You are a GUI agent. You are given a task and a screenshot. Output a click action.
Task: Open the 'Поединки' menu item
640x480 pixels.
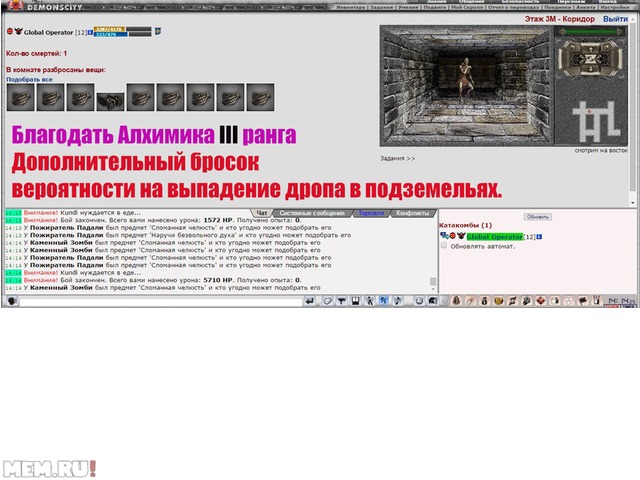click(x=558, y=7)
